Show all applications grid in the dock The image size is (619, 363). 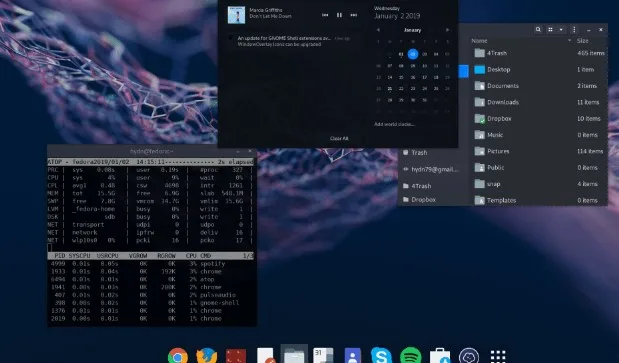tap(498, 356)
